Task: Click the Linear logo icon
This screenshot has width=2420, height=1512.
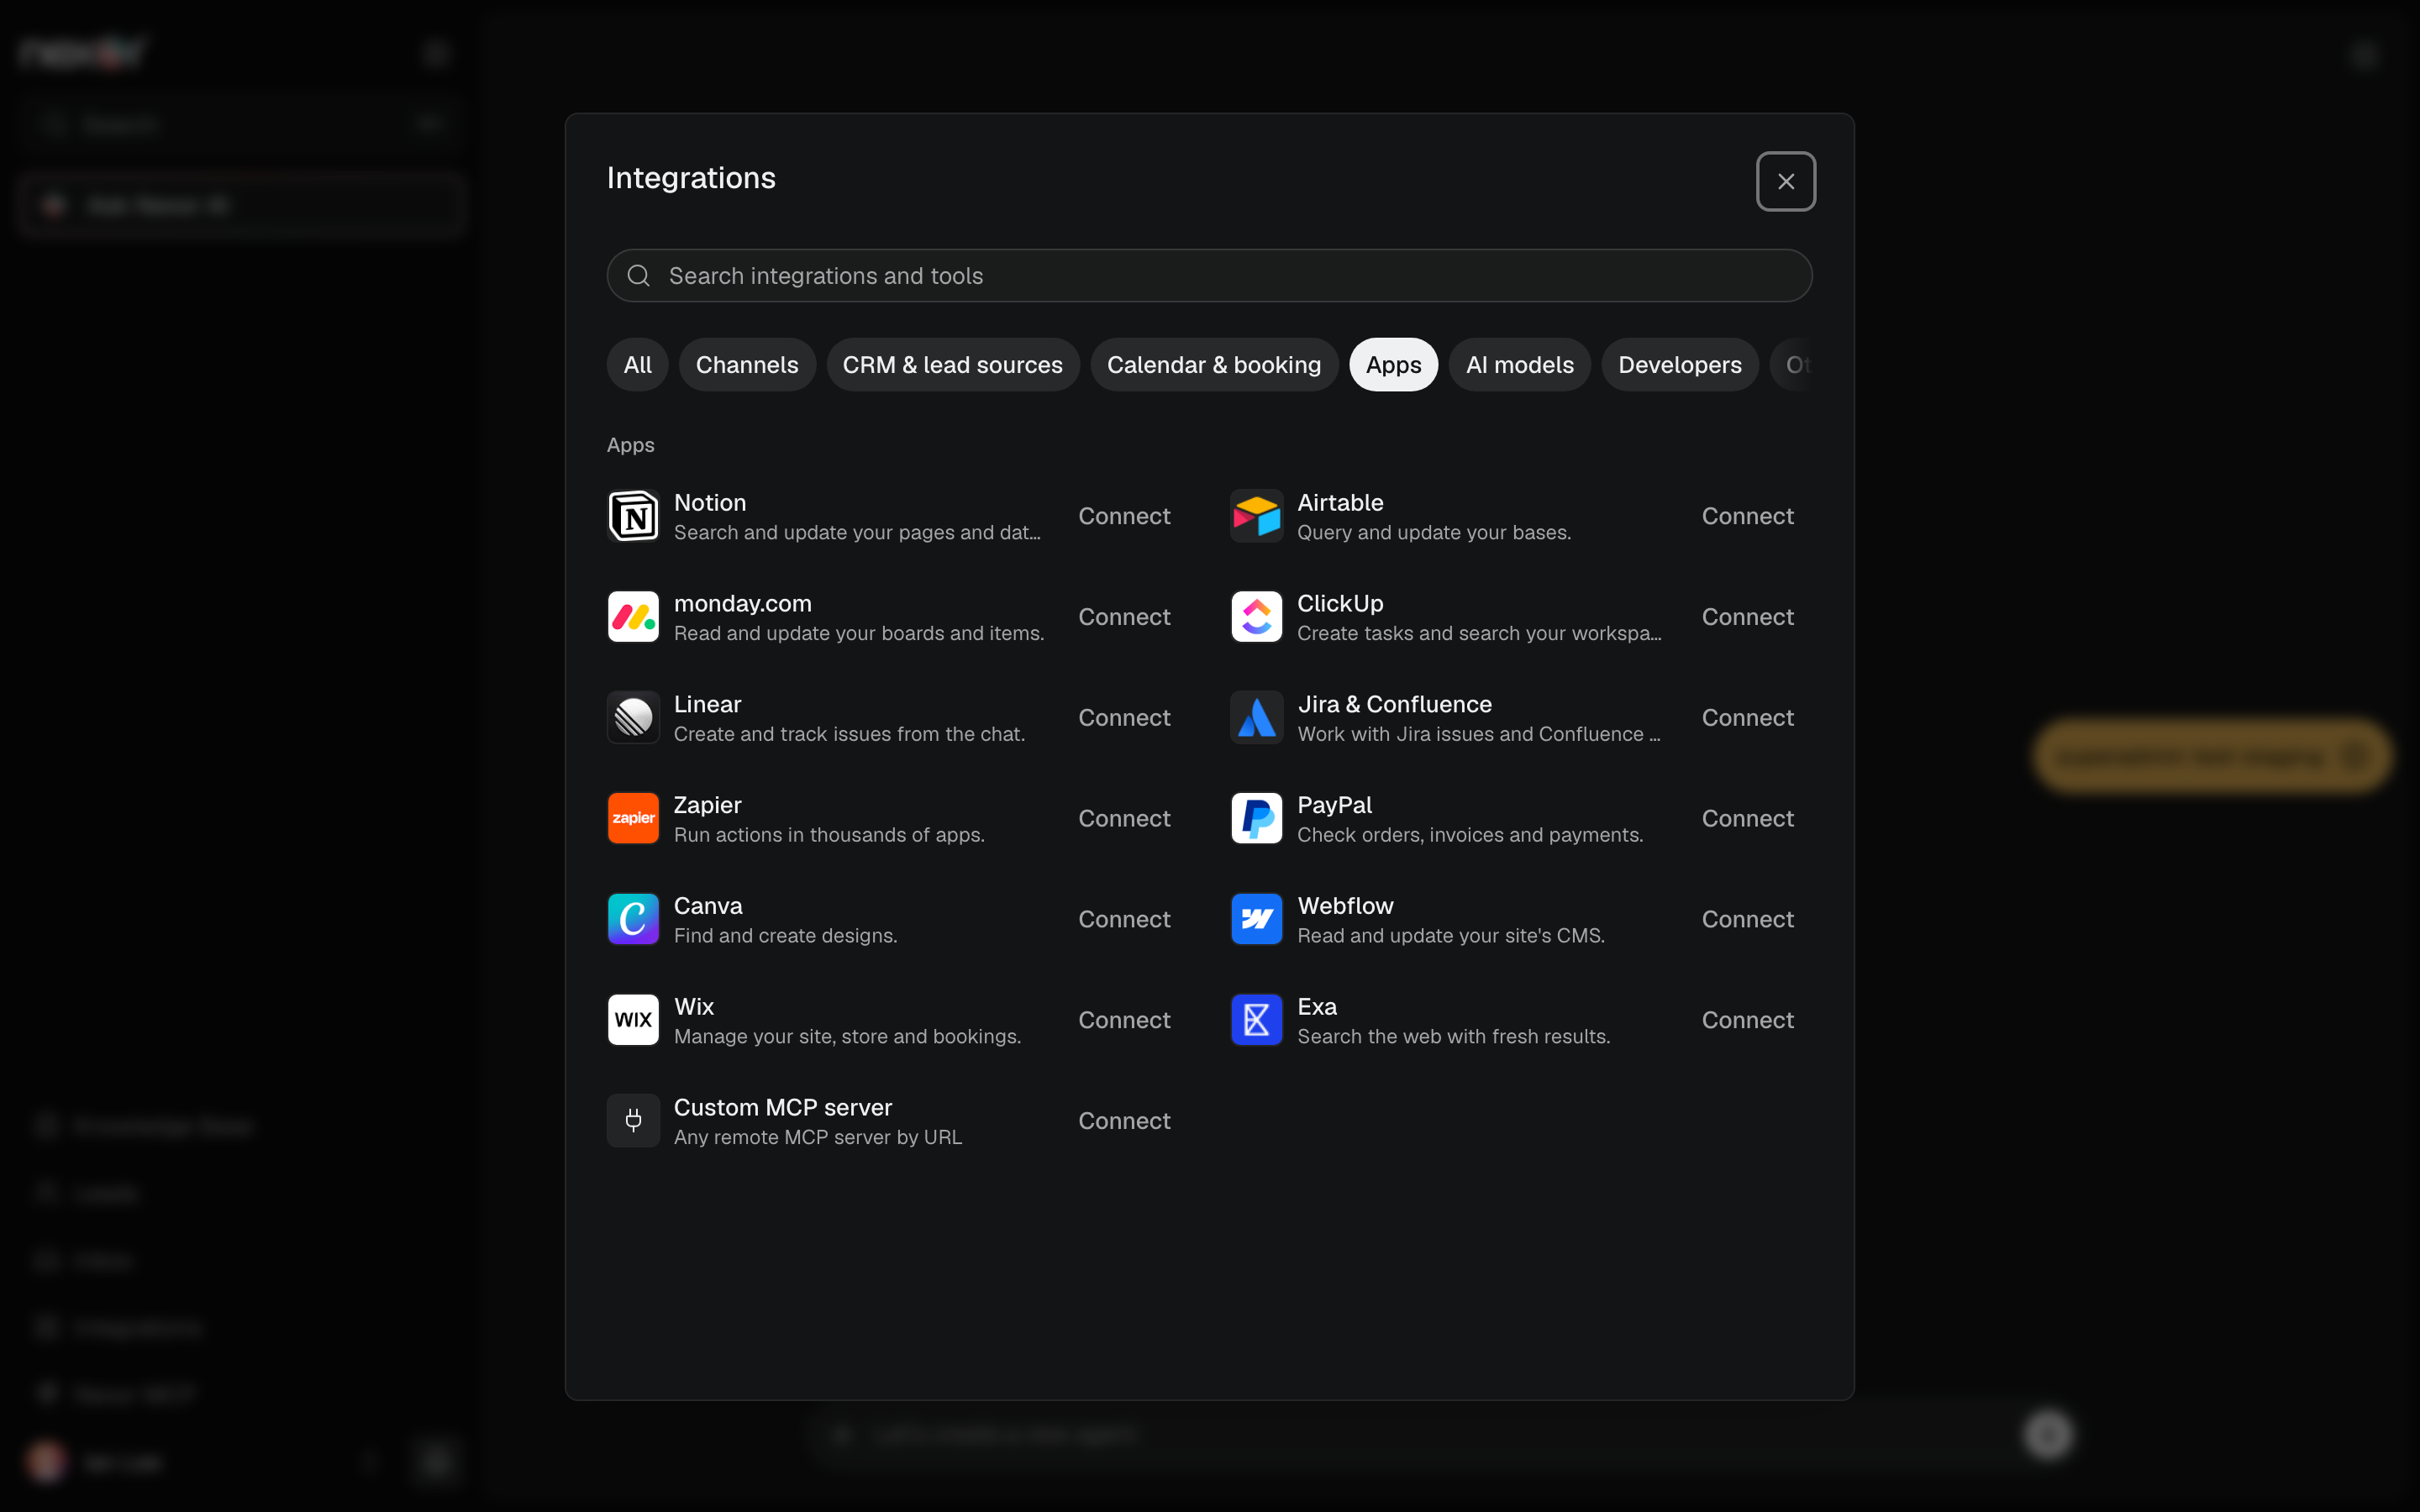Action: click(x=633, y=718)
